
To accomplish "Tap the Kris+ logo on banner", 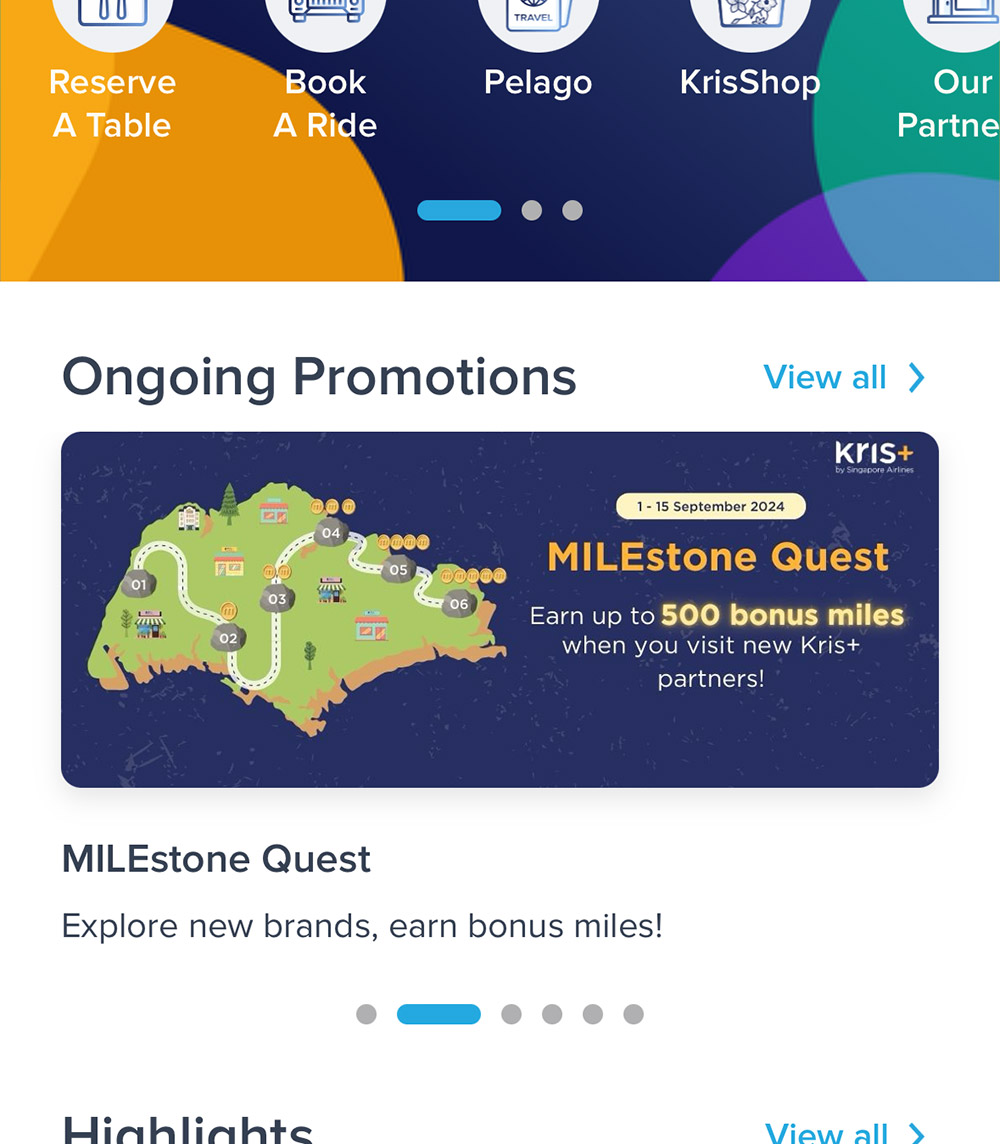I will pyautogui.click(x=874, y=456).
